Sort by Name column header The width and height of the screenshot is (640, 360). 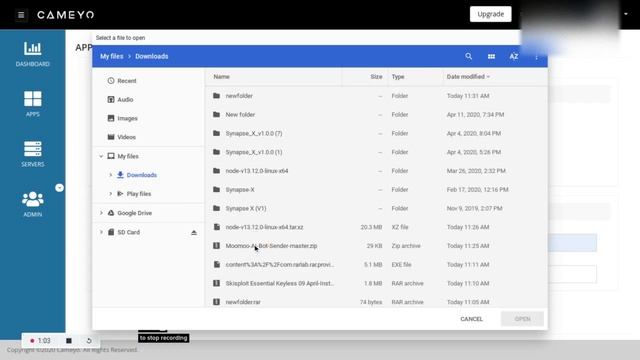click(222, 77)
